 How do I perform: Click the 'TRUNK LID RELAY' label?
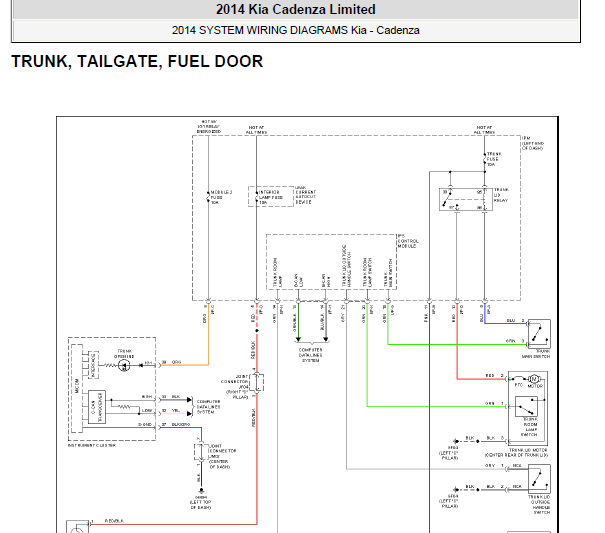coord(501,195)
